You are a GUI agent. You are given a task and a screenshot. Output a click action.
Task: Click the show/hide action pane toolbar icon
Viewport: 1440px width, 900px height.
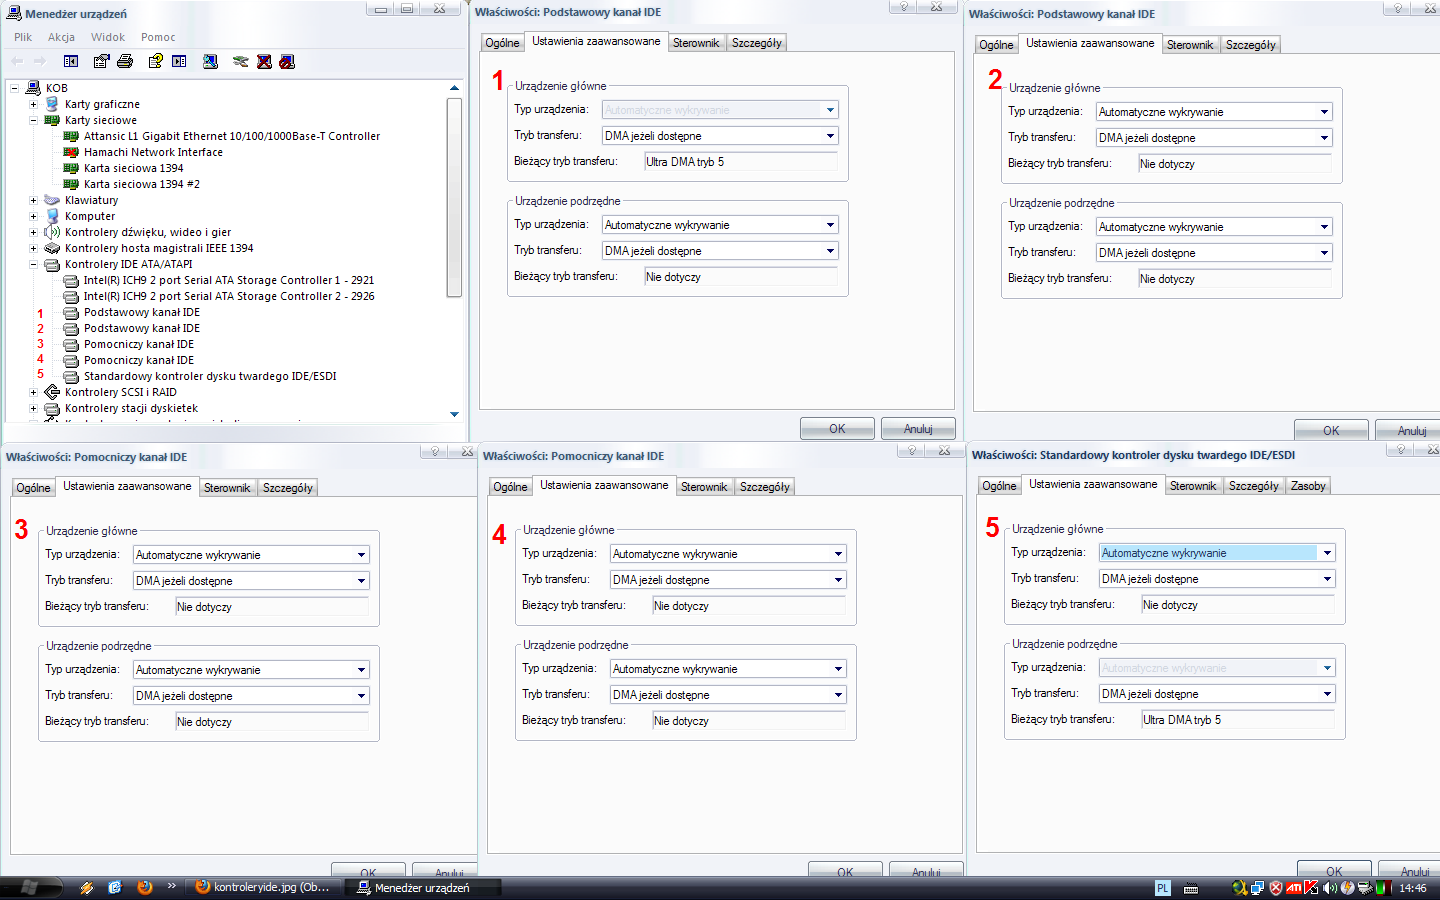[x=179, y=62]
